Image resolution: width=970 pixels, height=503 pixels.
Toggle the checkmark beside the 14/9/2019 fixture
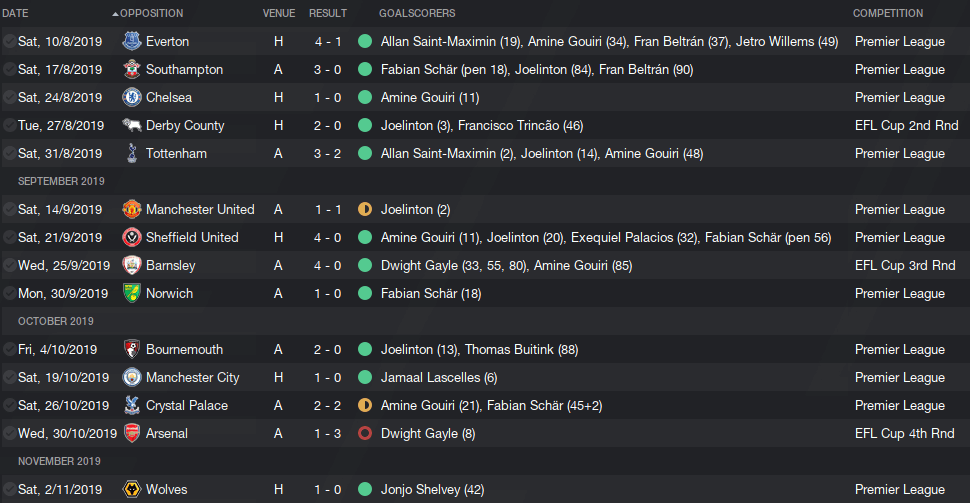[9, 209]
